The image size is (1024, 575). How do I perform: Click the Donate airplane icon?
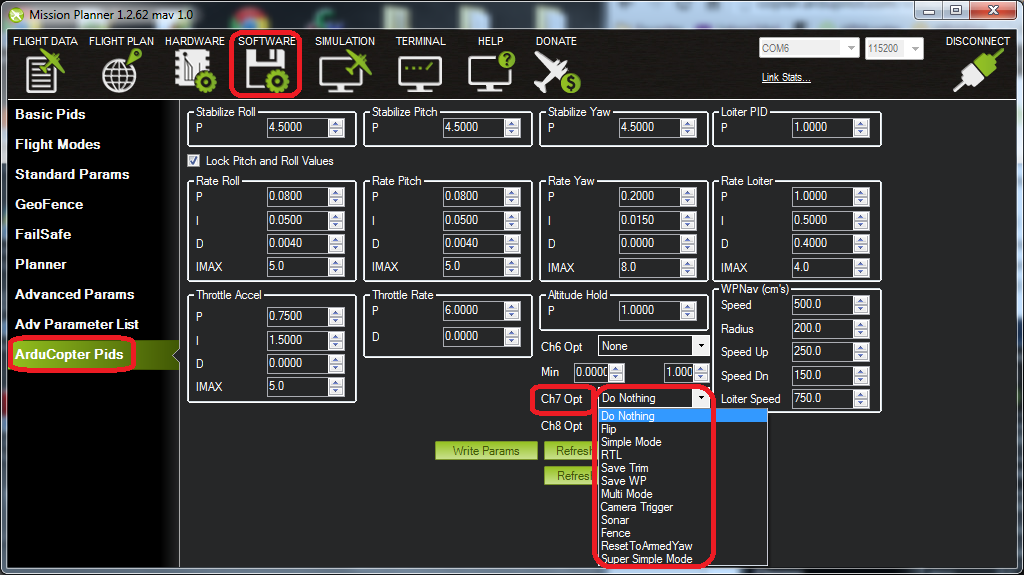(556, 72)
